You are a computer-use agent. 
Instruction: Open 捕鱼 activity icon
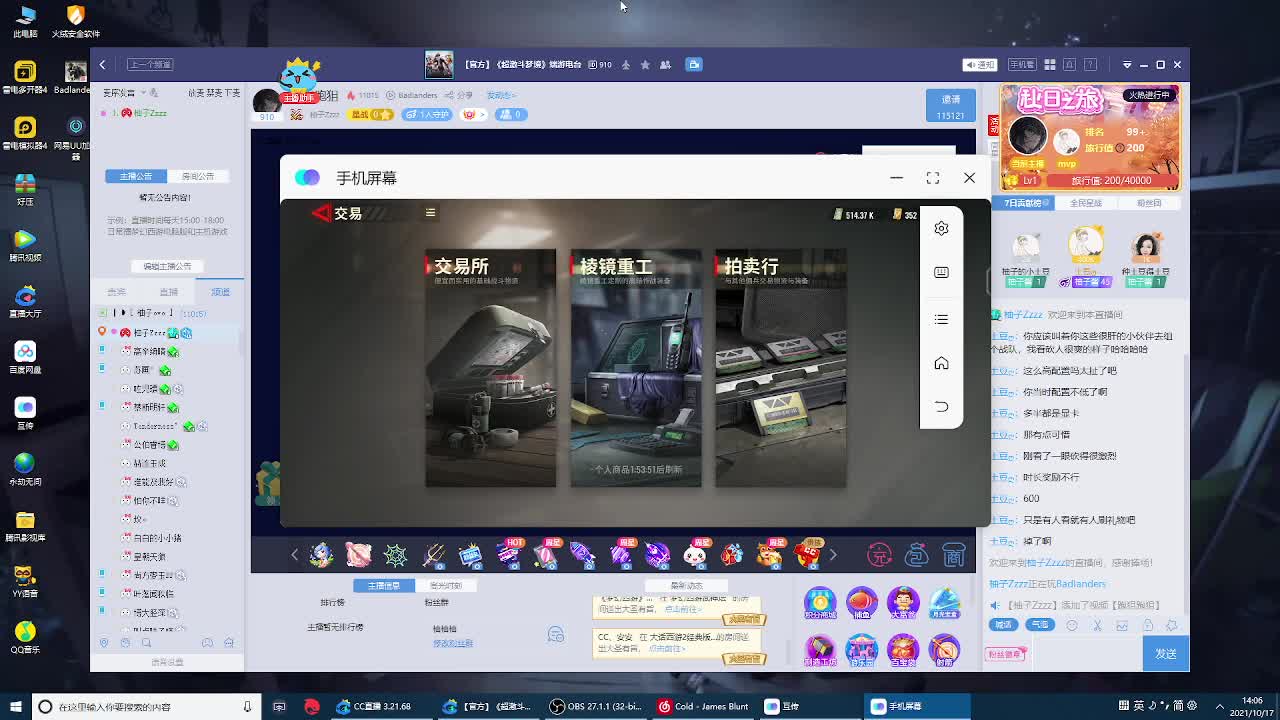[x=861, y=604]
